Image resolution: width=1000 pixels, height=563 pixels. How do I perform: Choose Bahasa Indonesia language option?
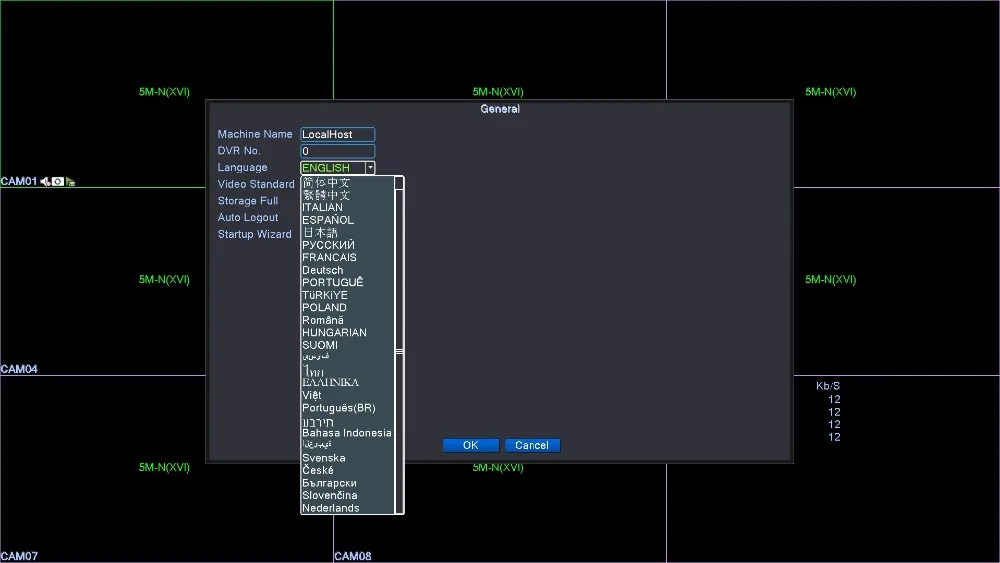(x=347, y=433)
